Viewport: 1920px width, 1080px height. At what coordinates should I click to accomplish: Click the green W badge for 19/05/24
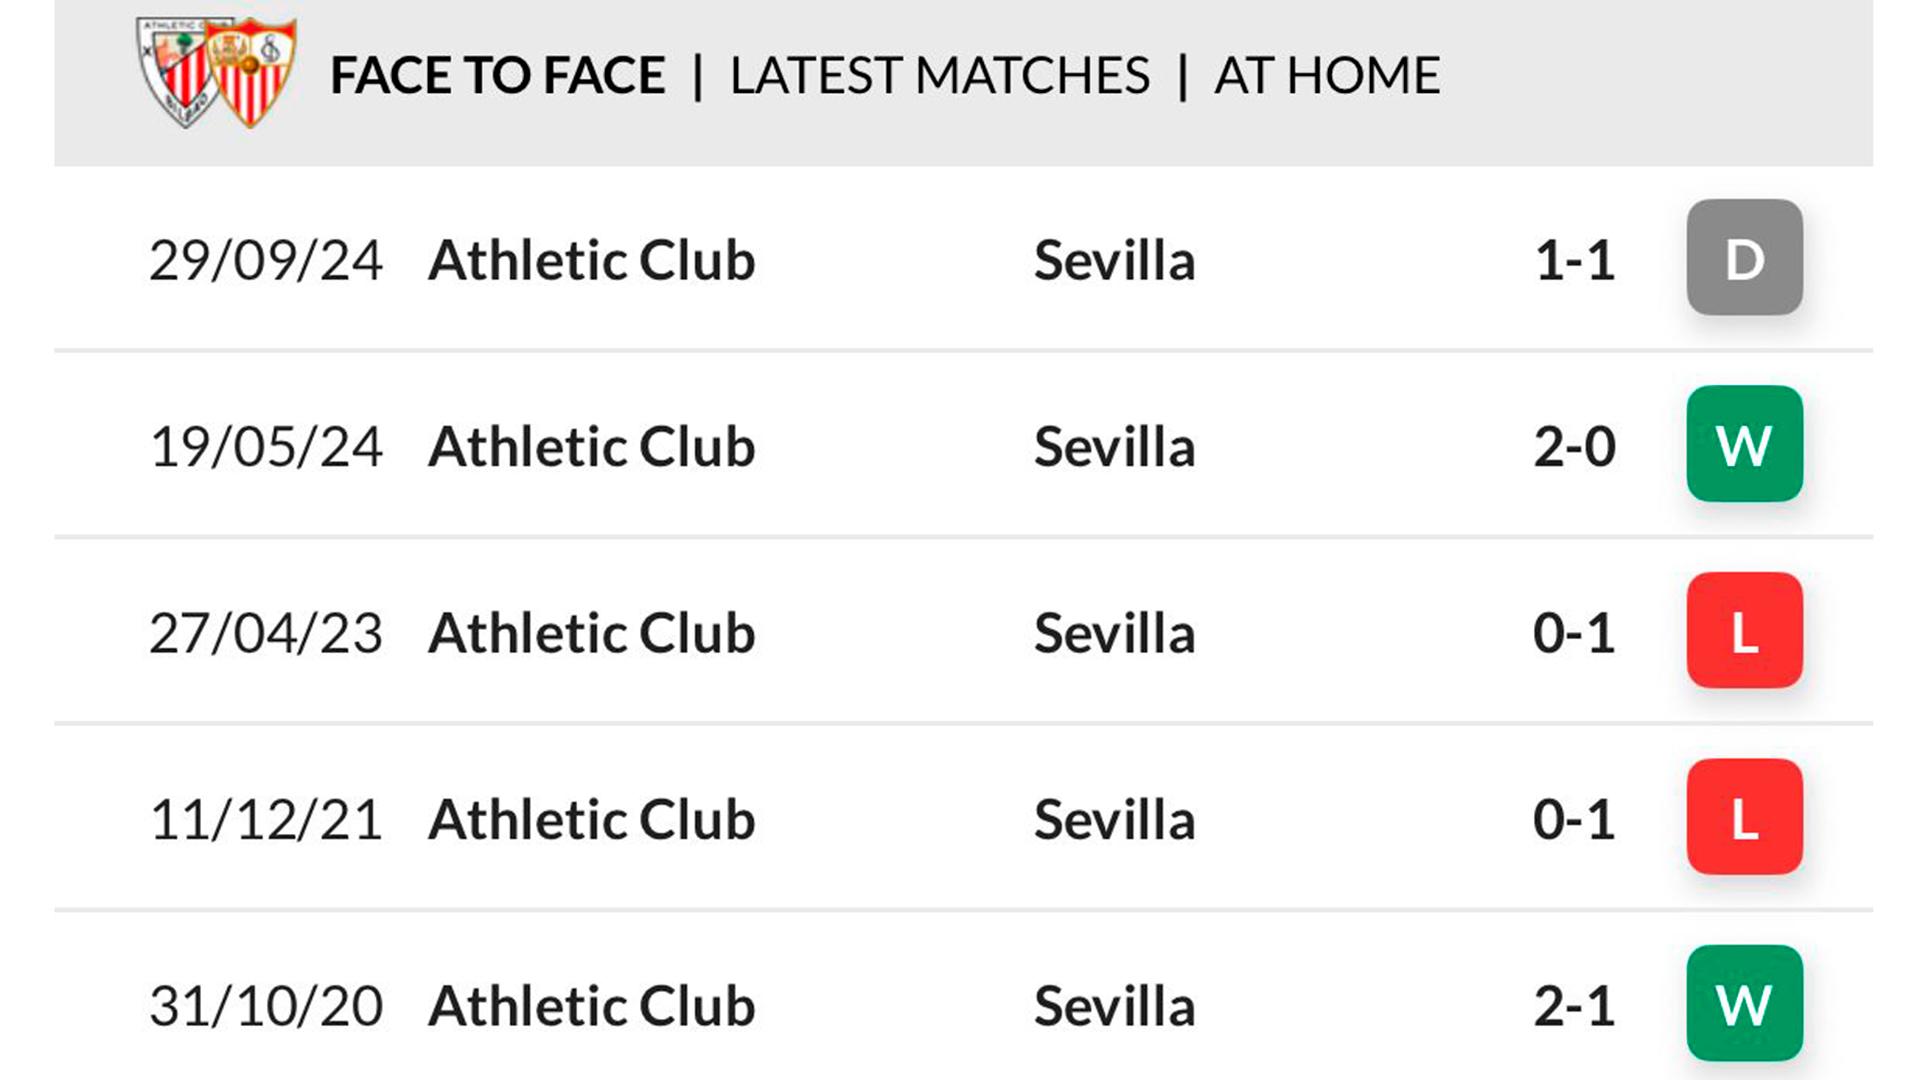[1744, 444]
